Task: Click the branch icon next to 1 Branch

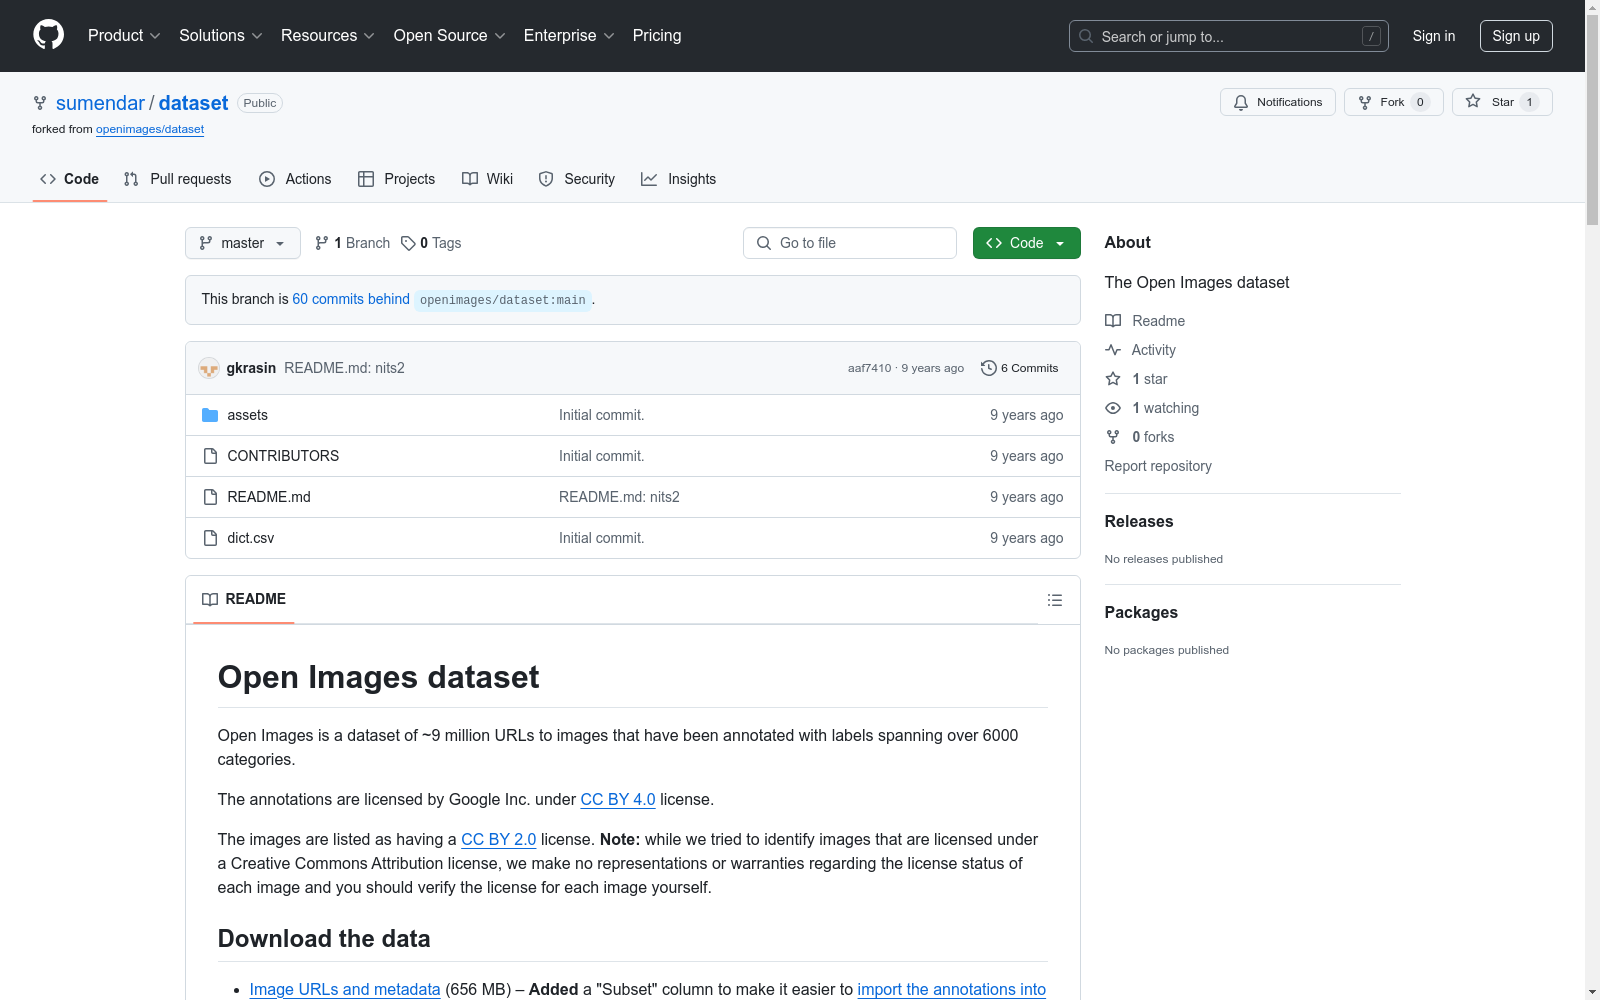Action: pyautogui.click(x=322, y=243)
